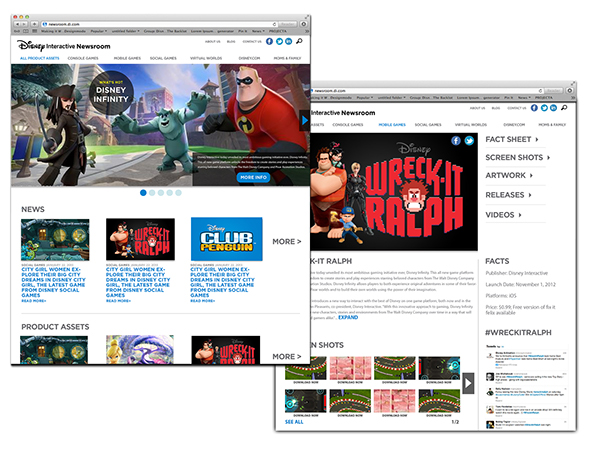Click MORE > beside the News thumbnails
600x450 pixels.
(287, 241)
